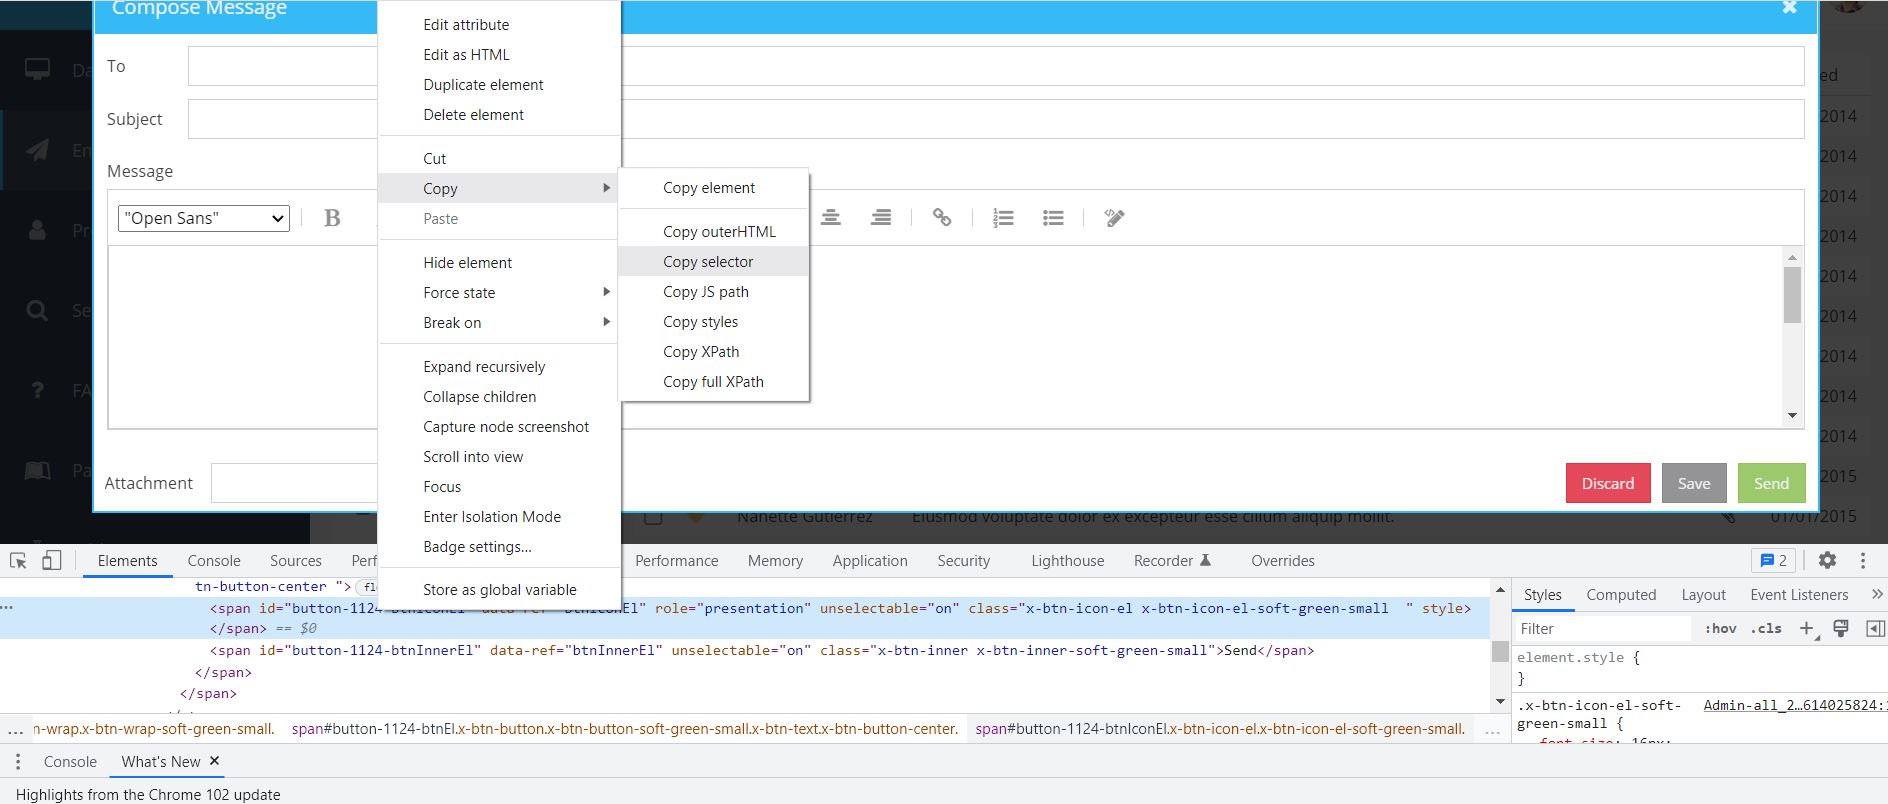Open the "Open Sans" font dropdown
1888x804 pixels.
204,218
